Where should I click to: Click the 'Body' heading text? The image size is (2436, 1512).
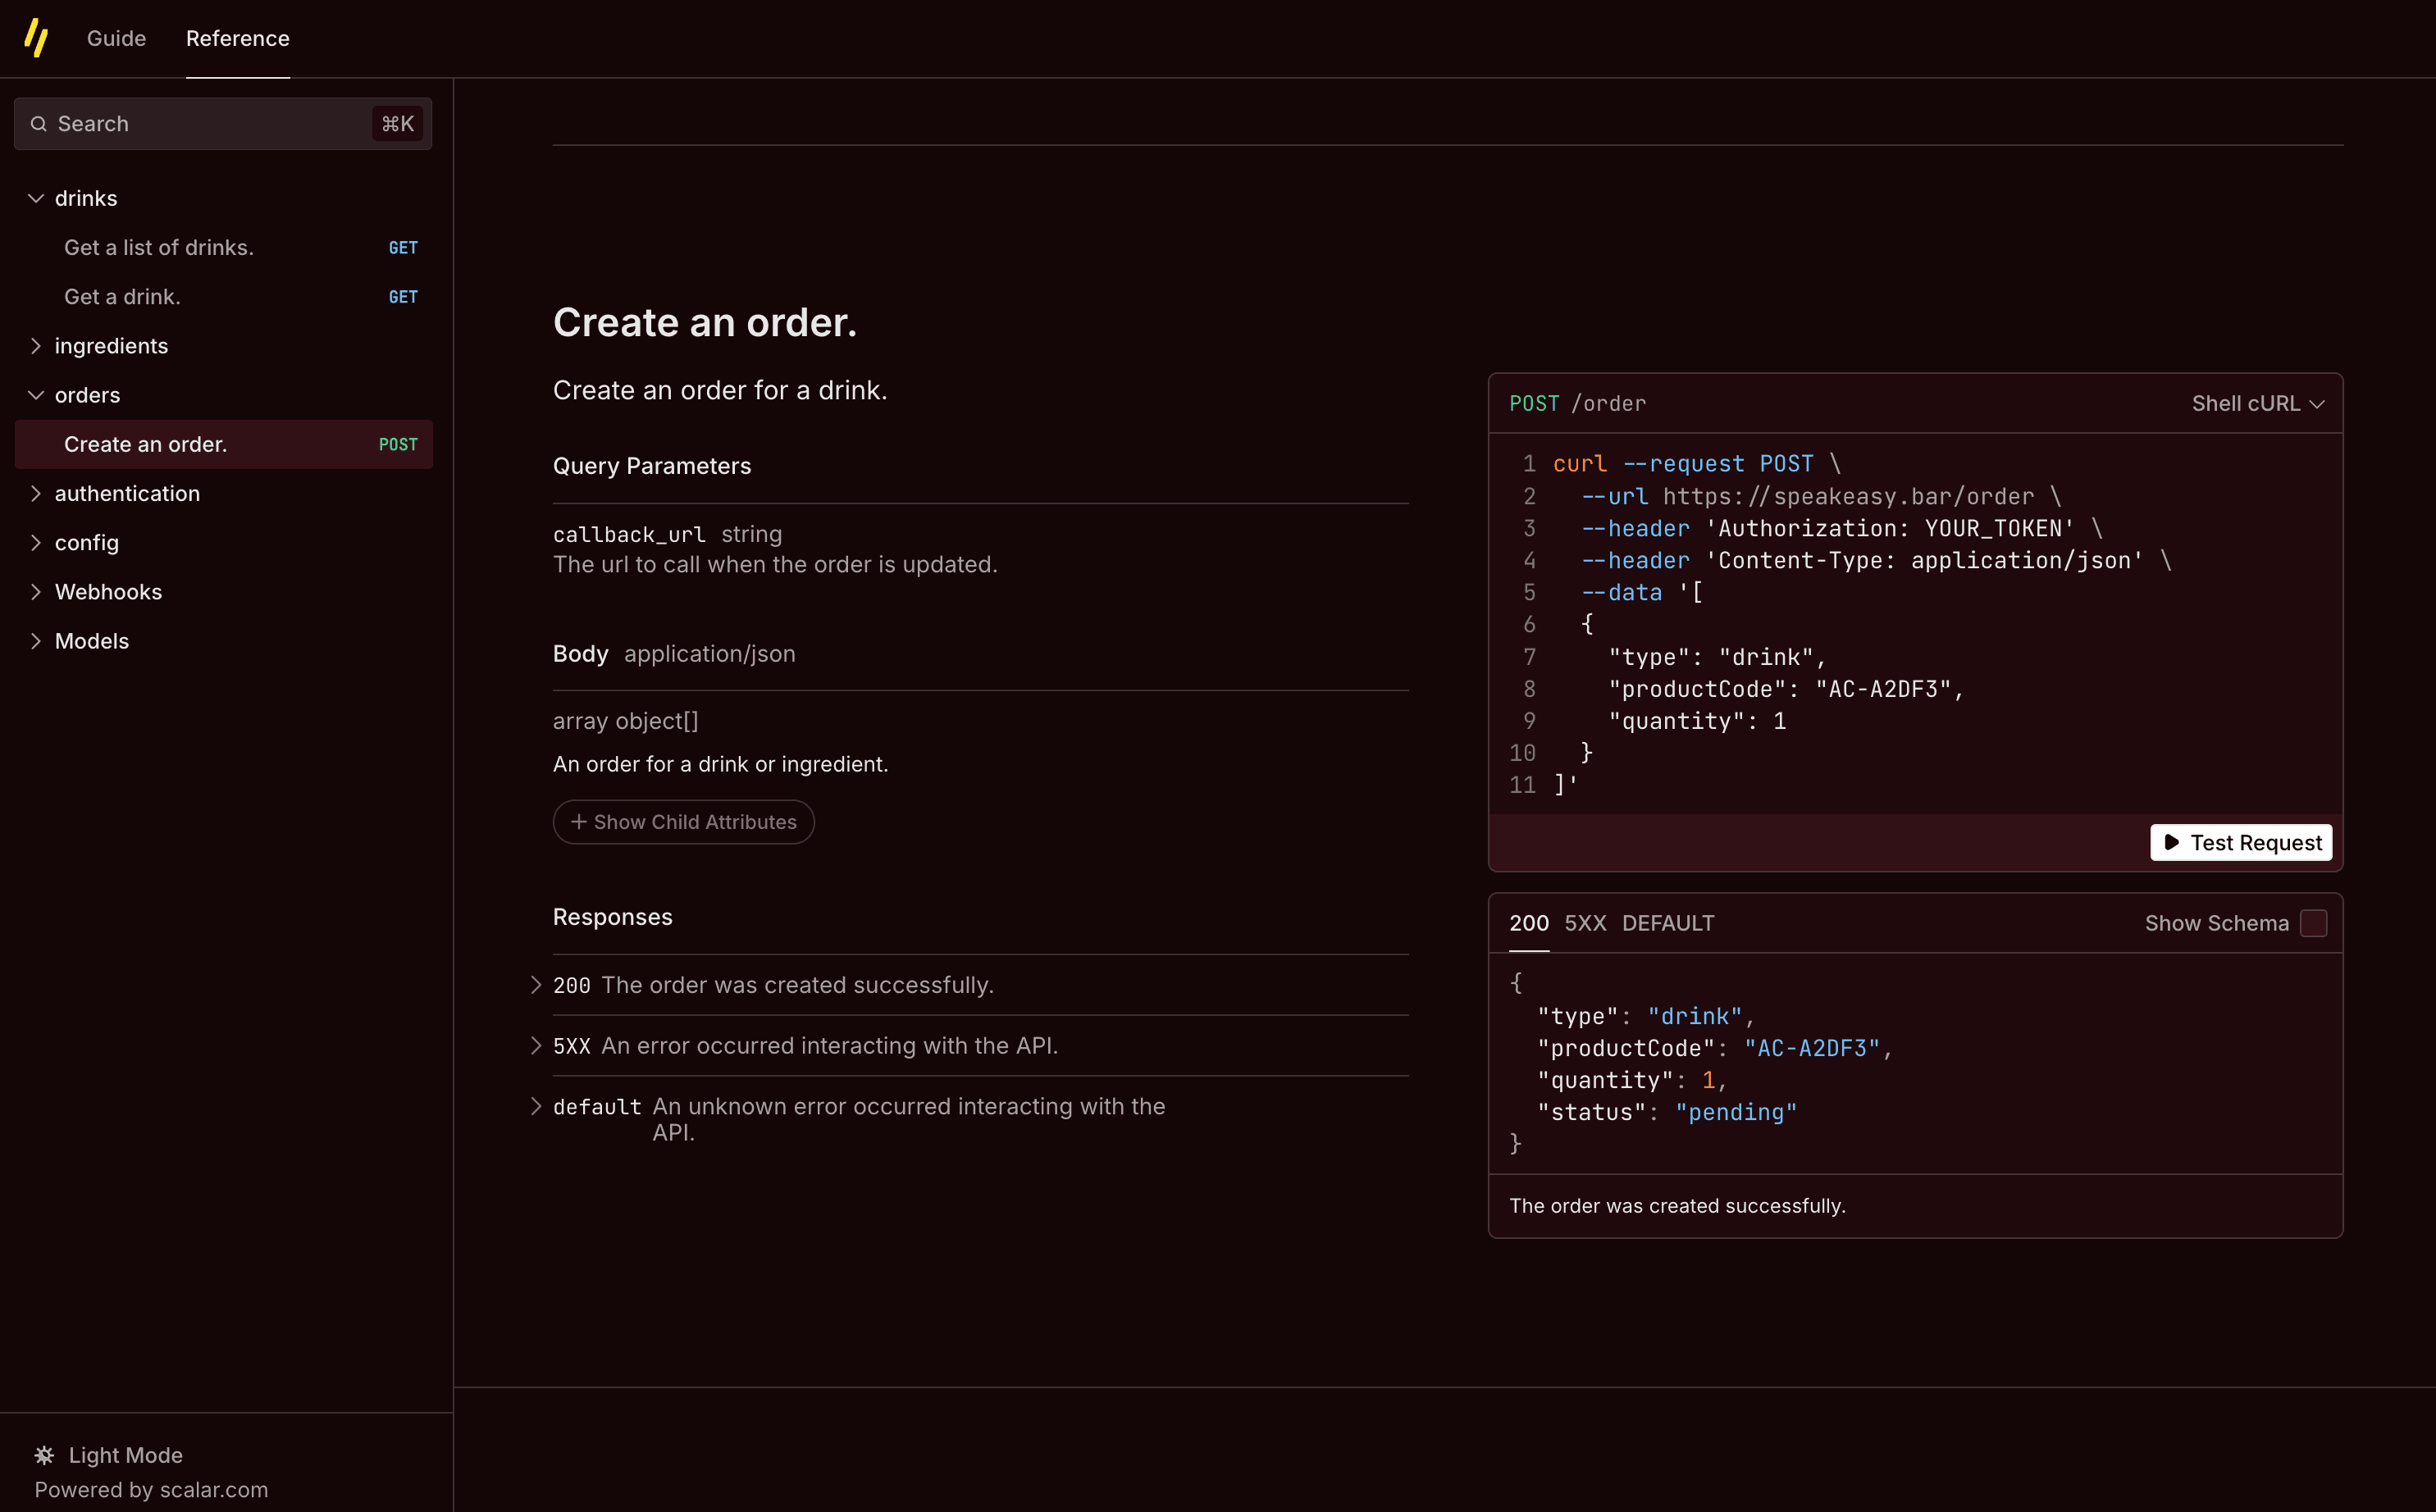(581, 654)
